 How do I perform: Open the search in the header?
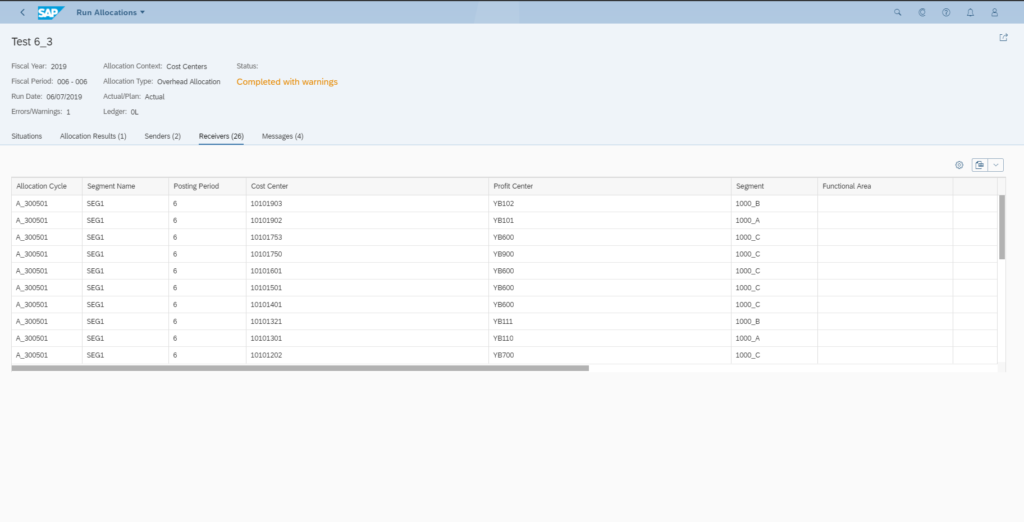coord(897,12)
